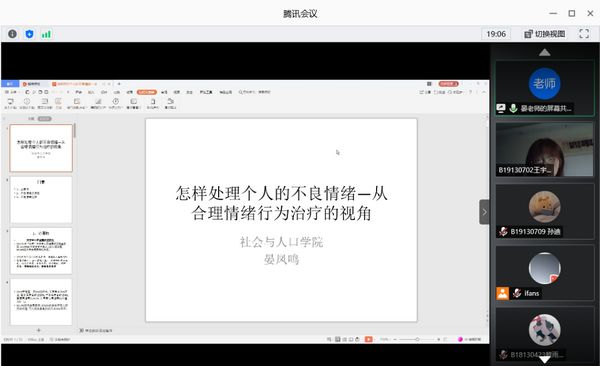Open the orange highlighted slideshow ribbon tab
Viewport: 600px width, 366px height.
click(x=147, y=92)
